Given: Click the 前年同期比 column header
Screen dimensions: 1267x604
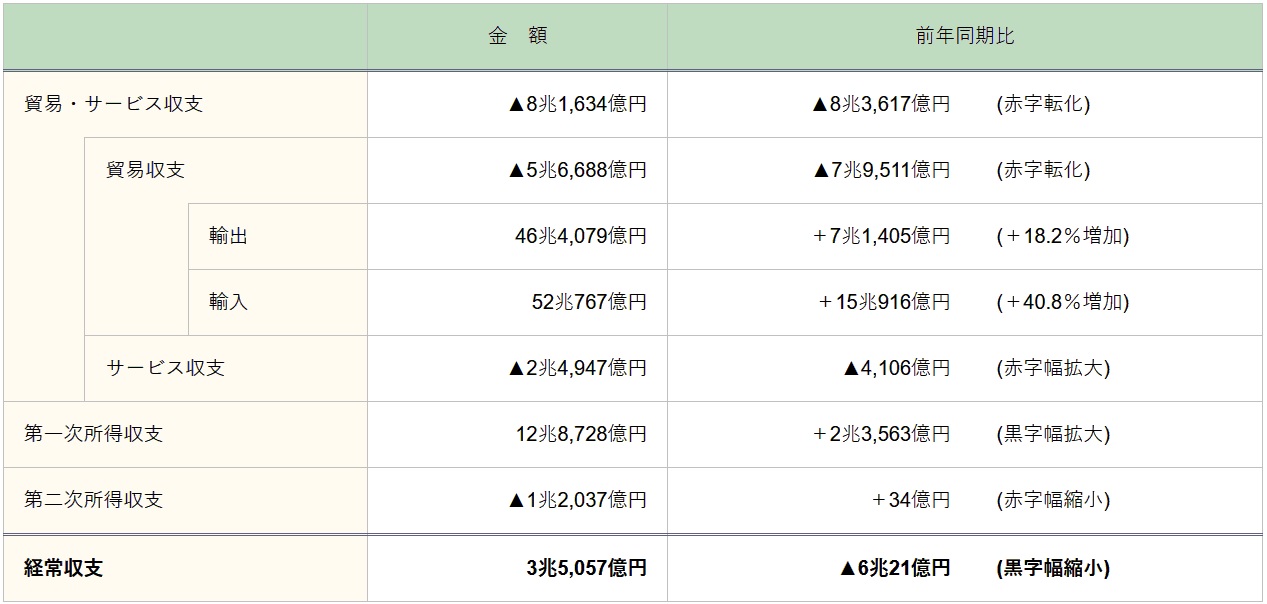Looking at the screenshot, I should [965, 36].
